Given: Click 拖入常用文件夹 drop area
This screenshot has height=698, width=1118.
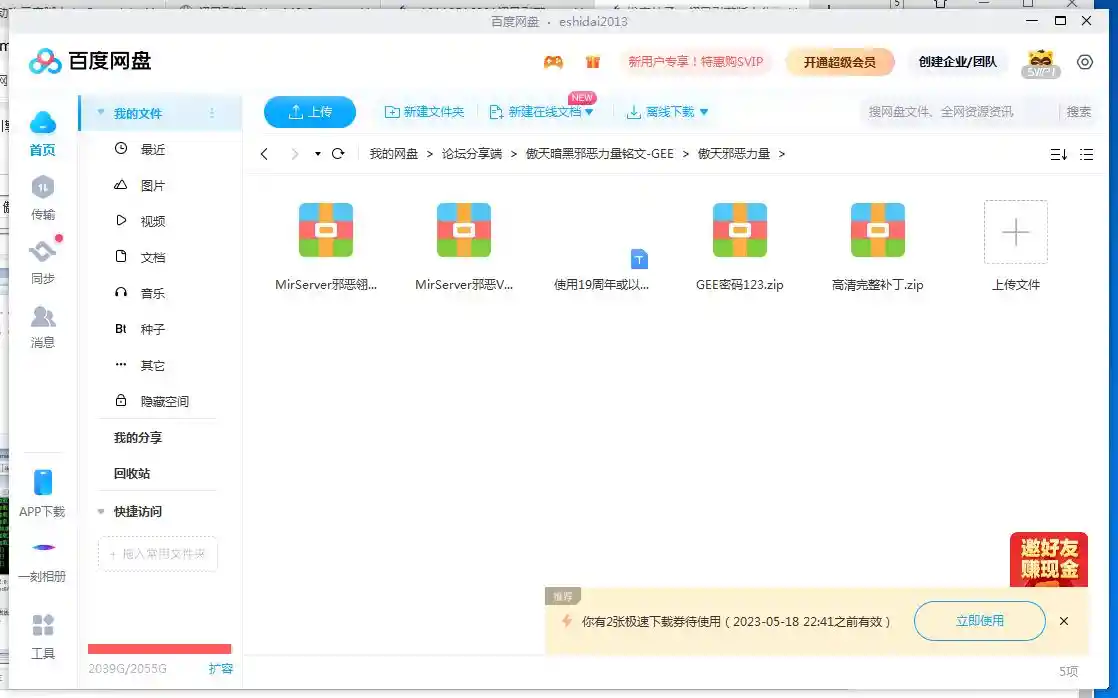Looking at the screenshot, I should [x=158, y=554].
